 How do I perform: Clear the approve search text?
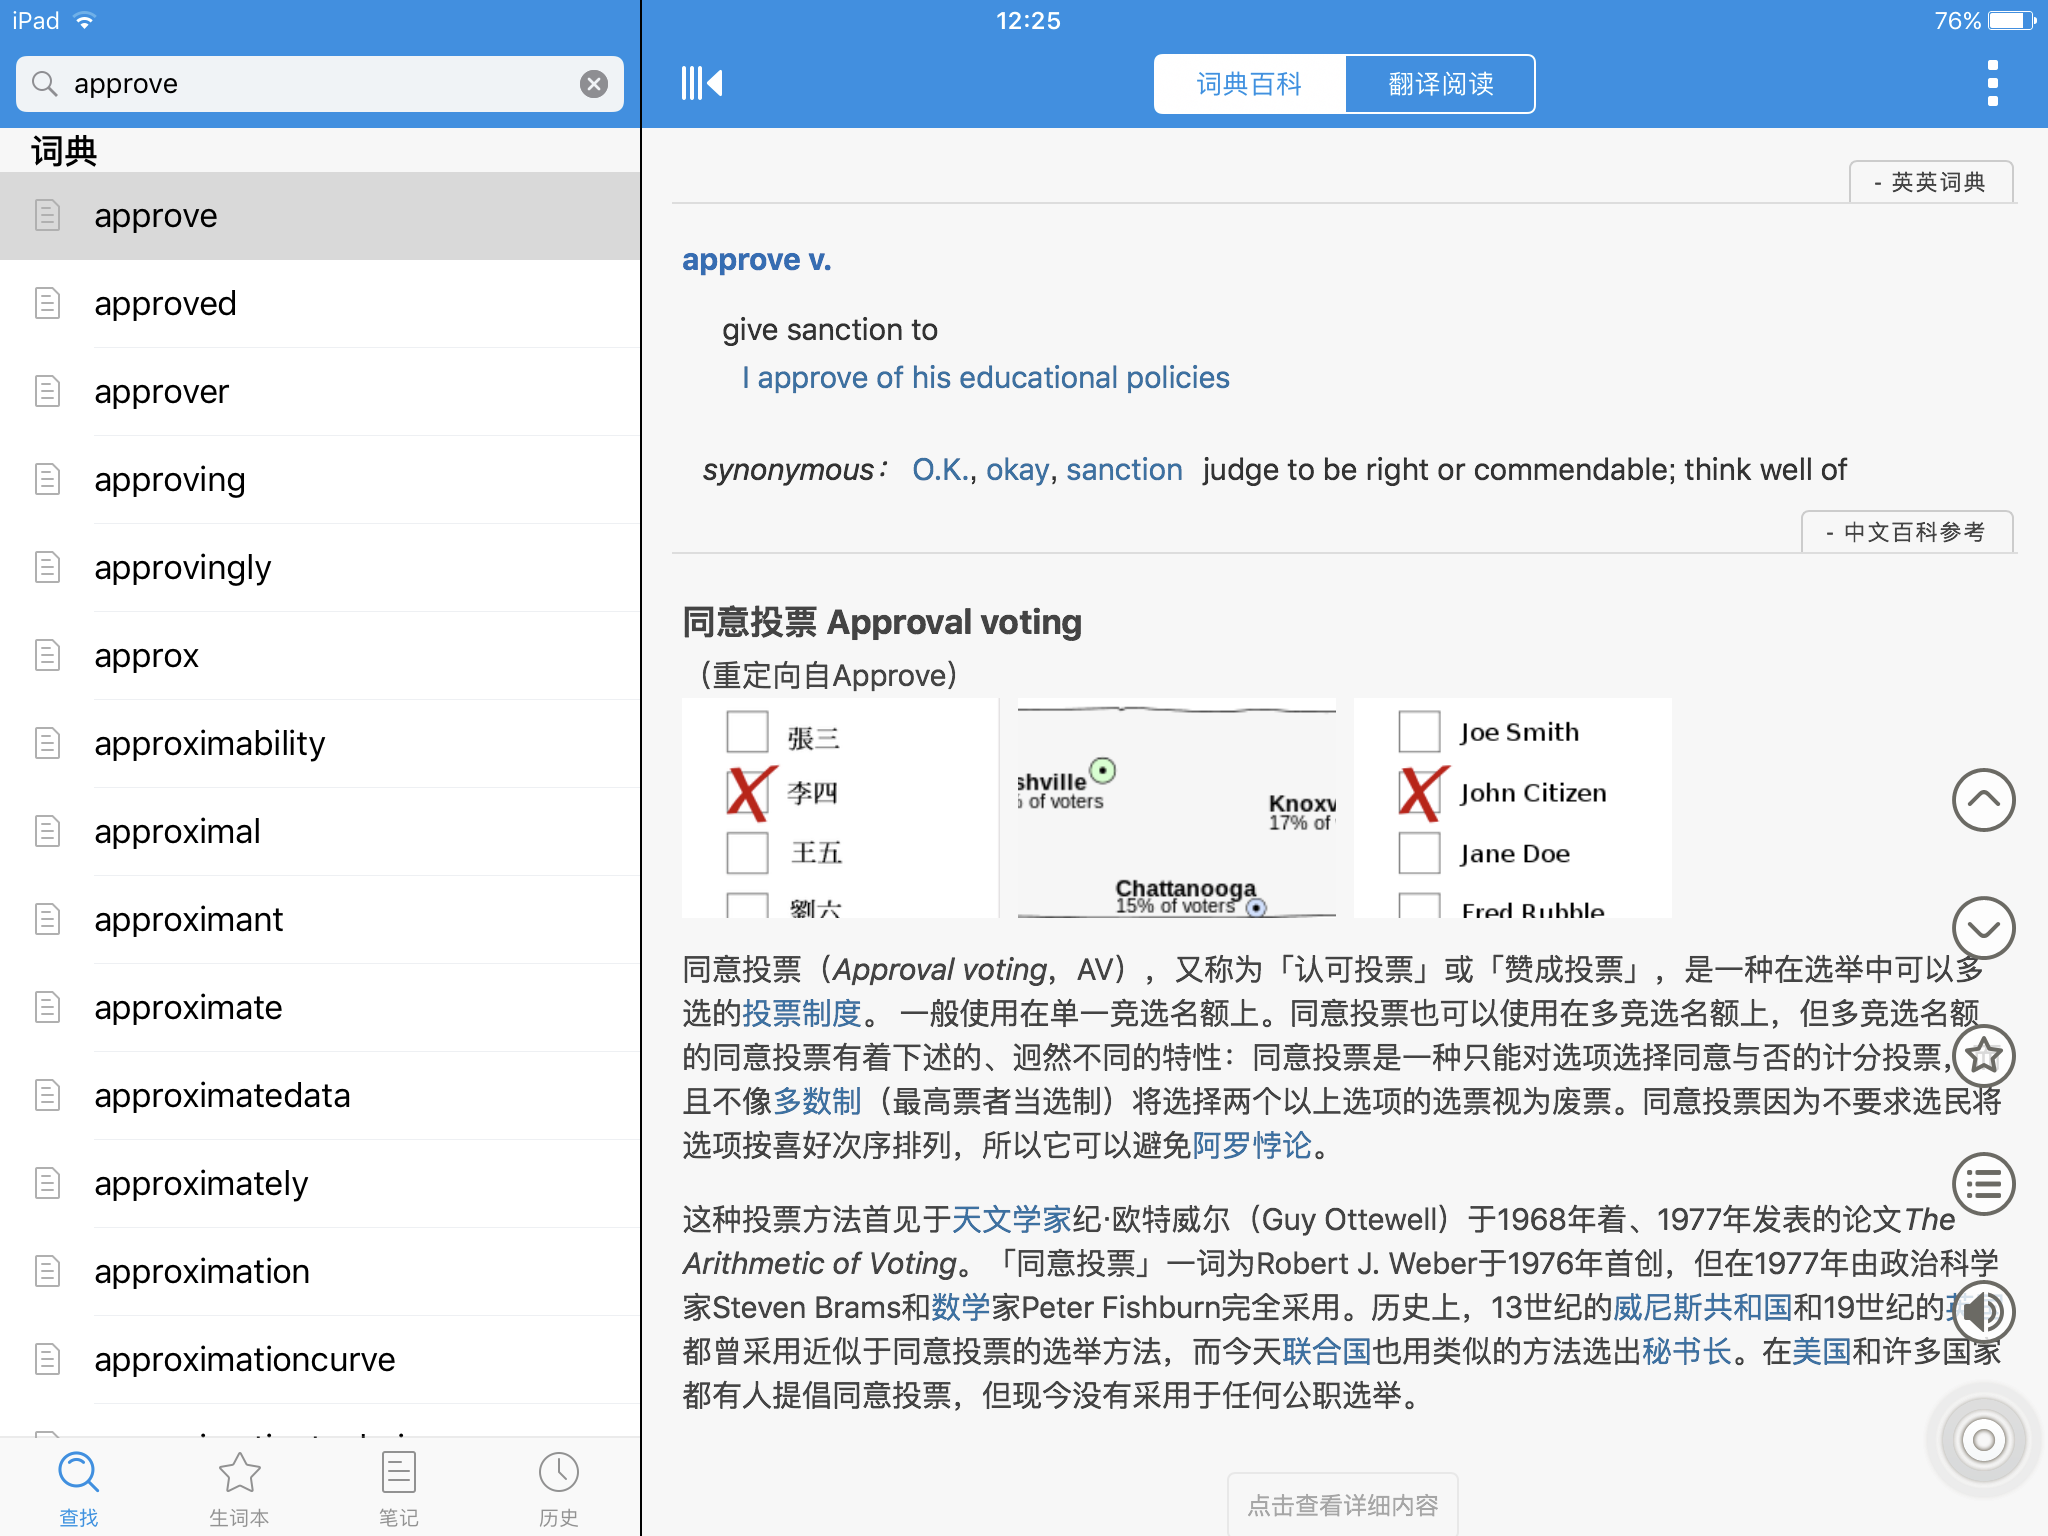[x=594, y=84]
